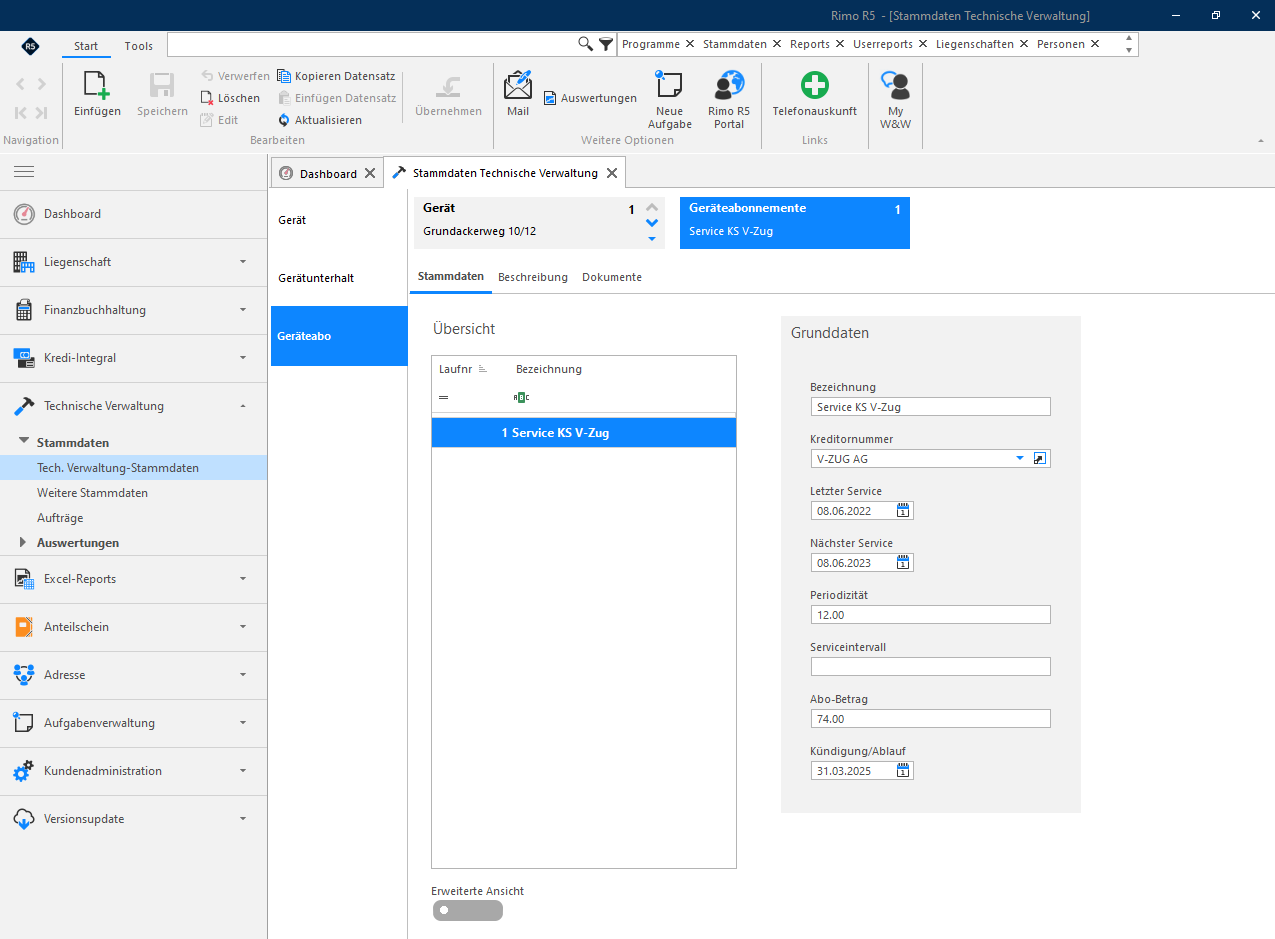Select the Stammdaten sub-tab
Image resolution: width=1275 pixels, height=939 pixels.
pyautogui.click(x=451, y=276)
